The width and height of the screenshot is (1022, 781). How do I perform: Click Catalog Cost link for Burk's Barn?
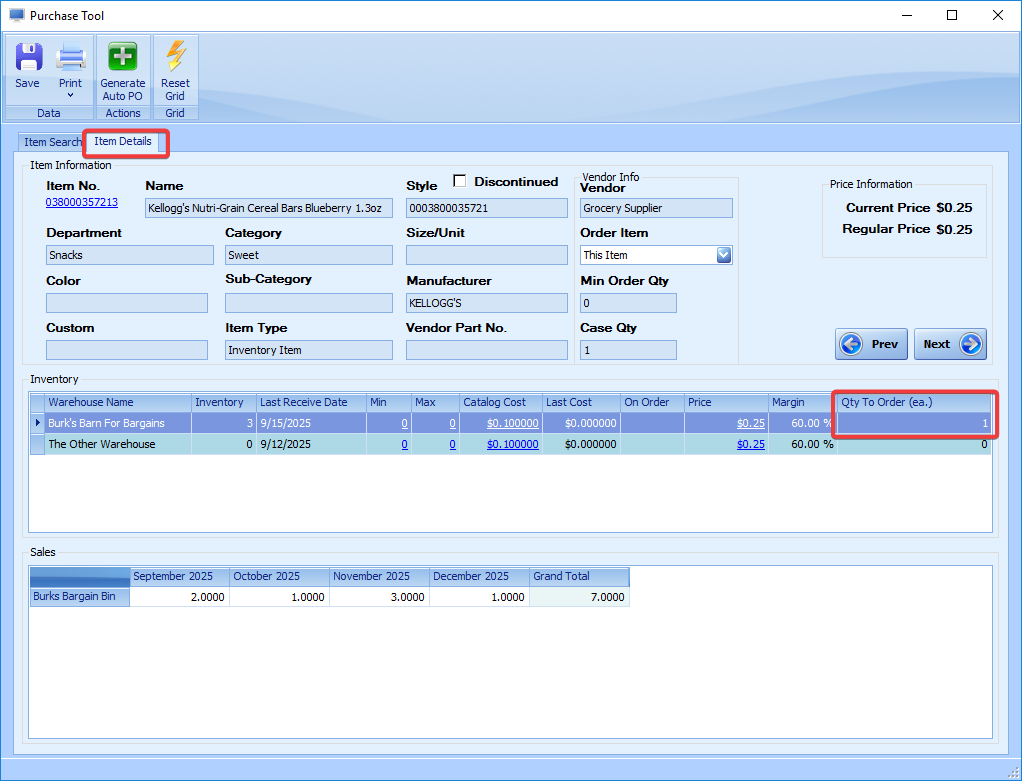coord(512,423)
